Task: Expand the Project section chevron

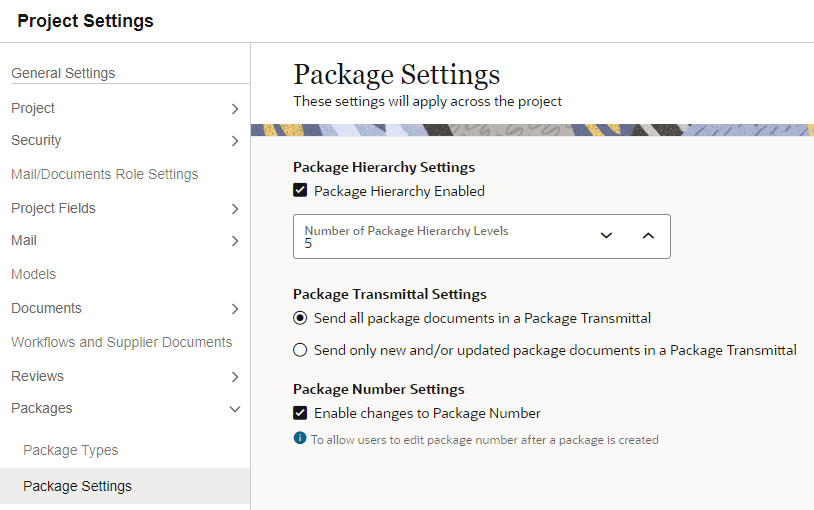Action: coord(235,109)
